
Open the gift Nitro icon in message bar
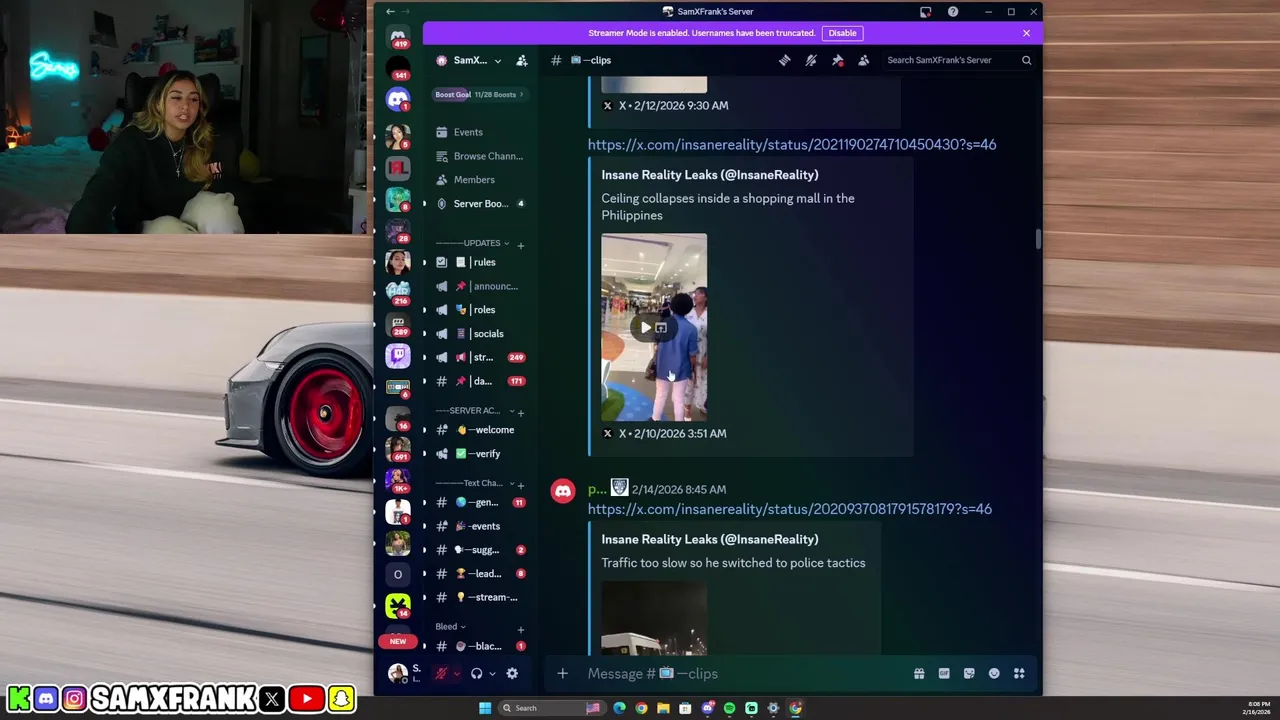[919, 674]
